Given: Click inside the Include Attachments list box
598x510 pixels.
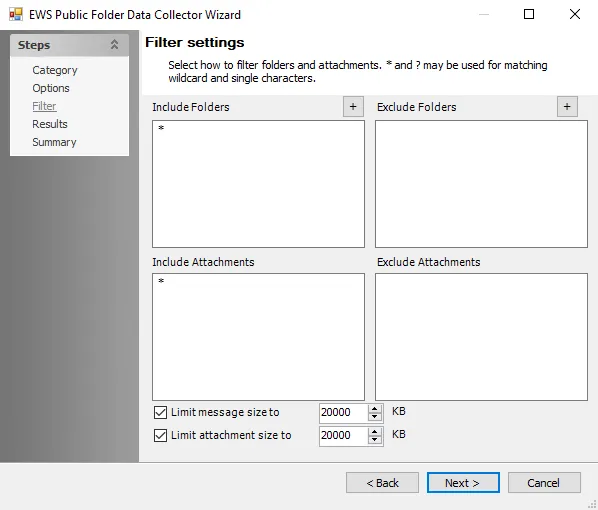Looking at the screenshot, I should point(258,337).
